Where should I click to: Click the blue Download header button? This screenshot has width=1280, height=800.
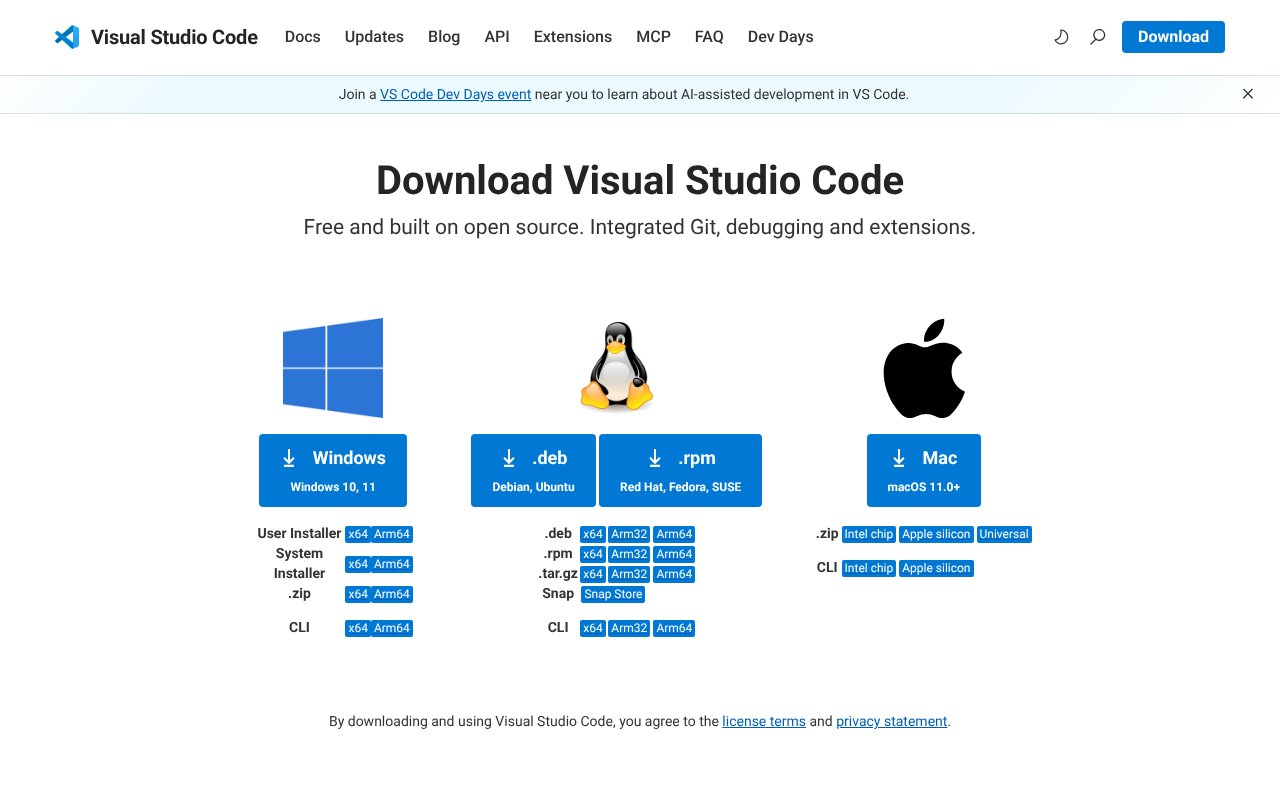click(1172, 37)
